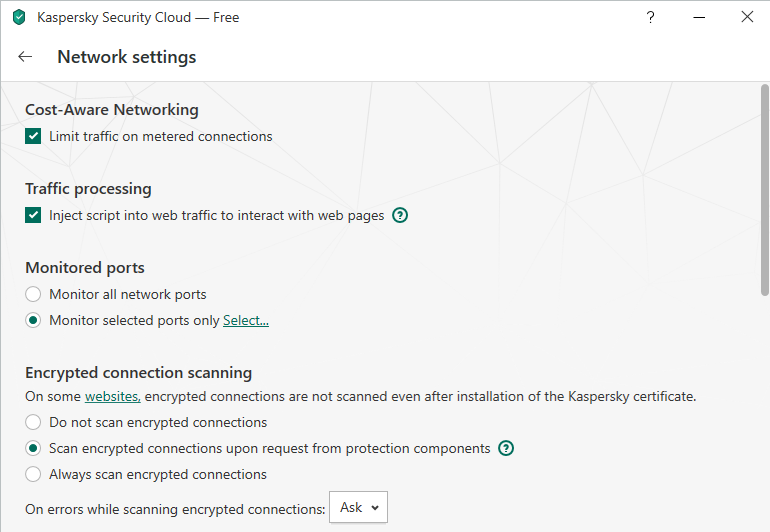
Task: Open the websites exclusions link
Action: pyautogui.click(x=112, y=396)
